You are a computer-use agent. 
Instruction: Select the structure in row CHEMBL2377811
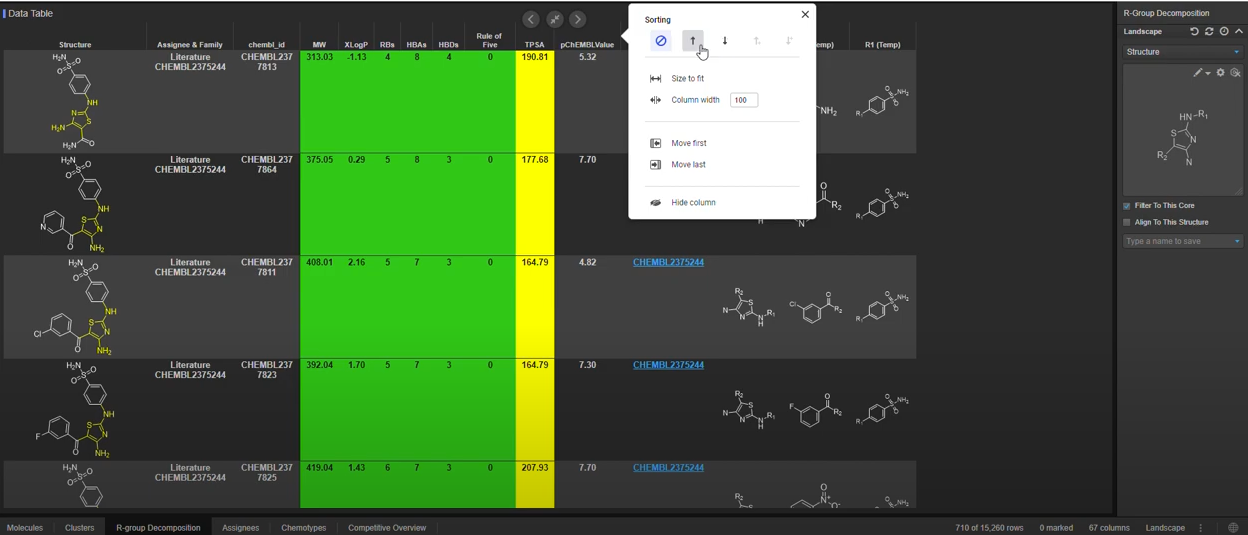point(76,307)
